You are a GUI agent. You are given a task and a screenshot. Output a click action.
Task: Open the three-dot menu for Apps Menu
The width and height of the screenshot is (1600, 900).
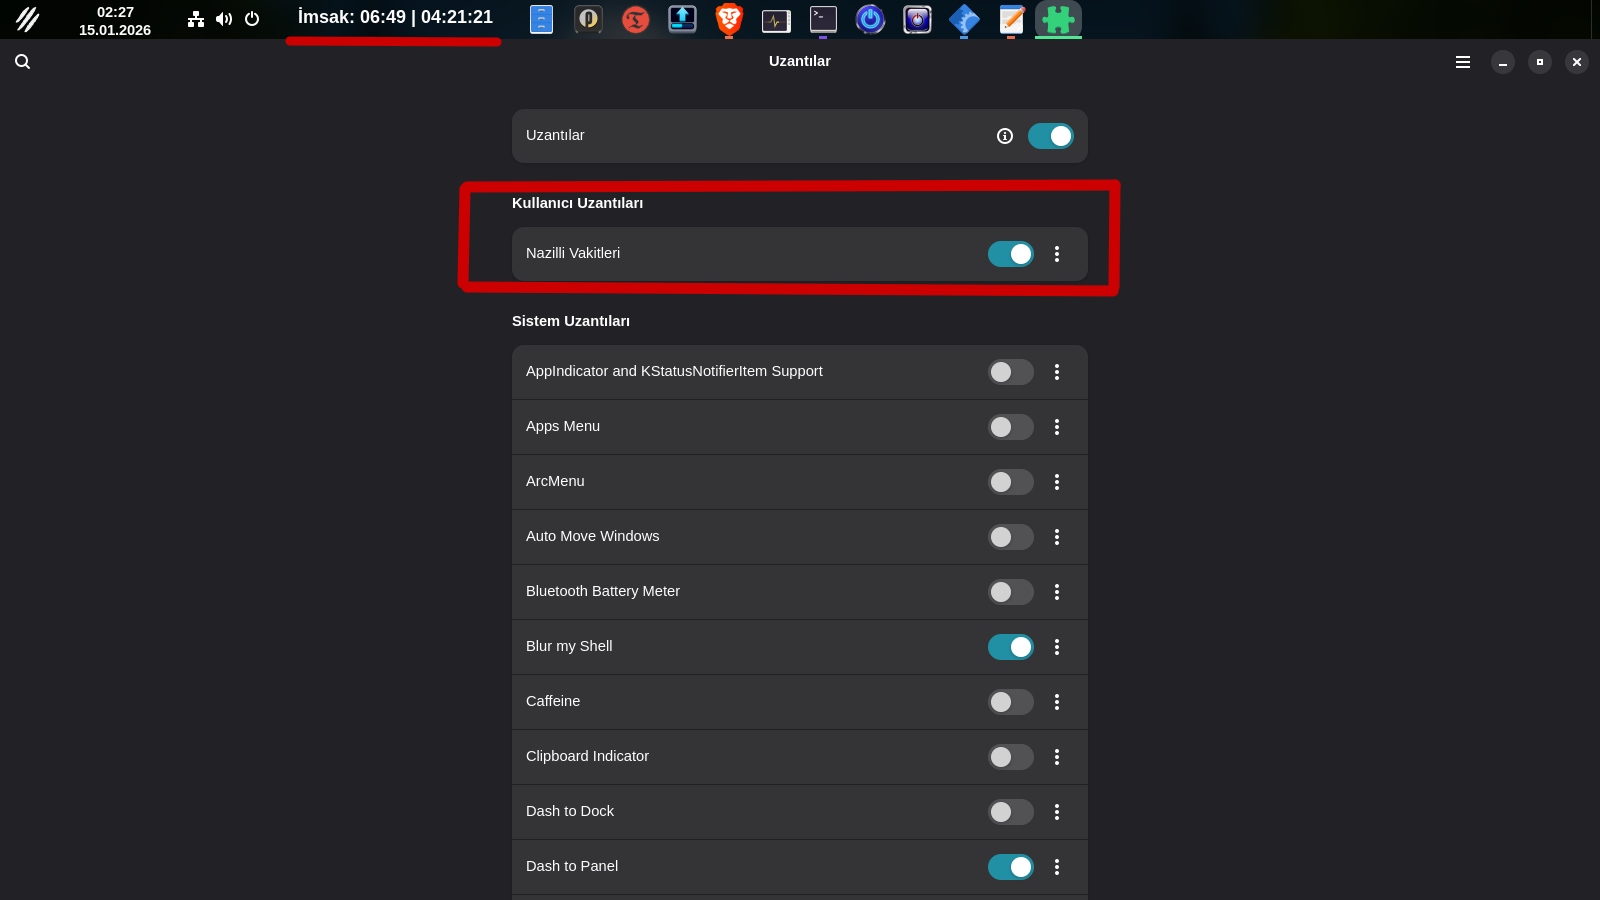pos(1057,427)
